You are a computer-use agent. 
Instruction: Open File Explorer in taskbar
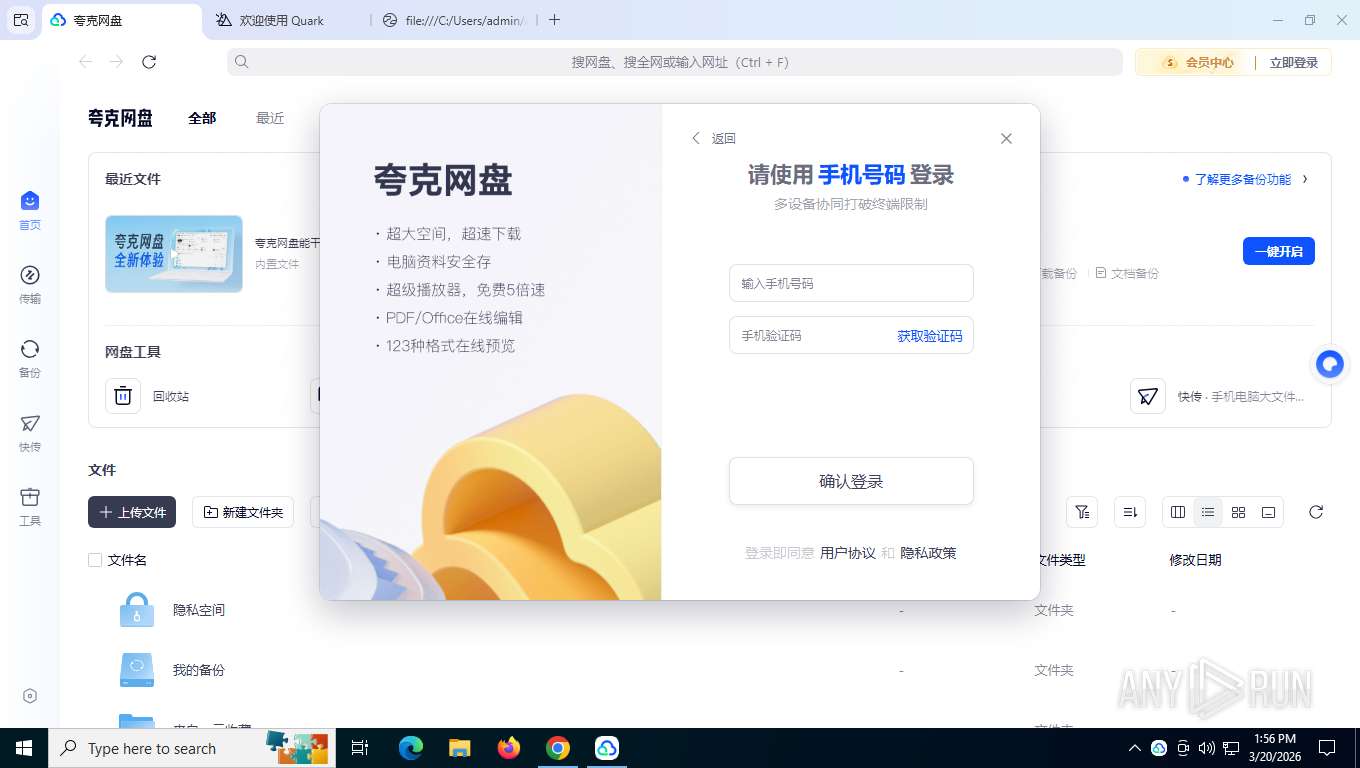pyautogui.click(x=459, y=748)
